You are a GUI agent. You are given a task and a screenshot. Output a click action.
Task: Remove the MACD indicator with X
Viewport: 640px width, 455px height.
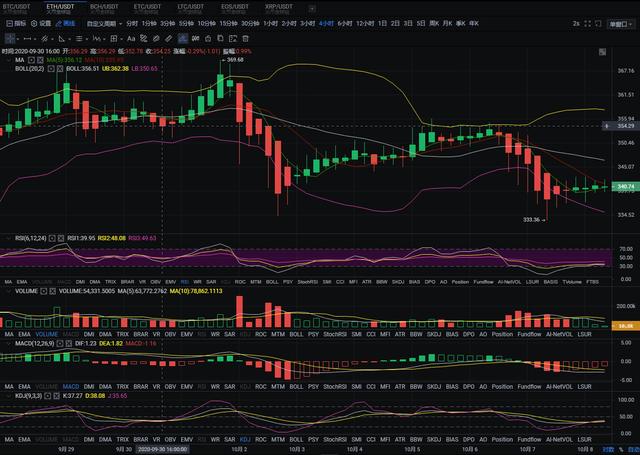click(69, 344)
